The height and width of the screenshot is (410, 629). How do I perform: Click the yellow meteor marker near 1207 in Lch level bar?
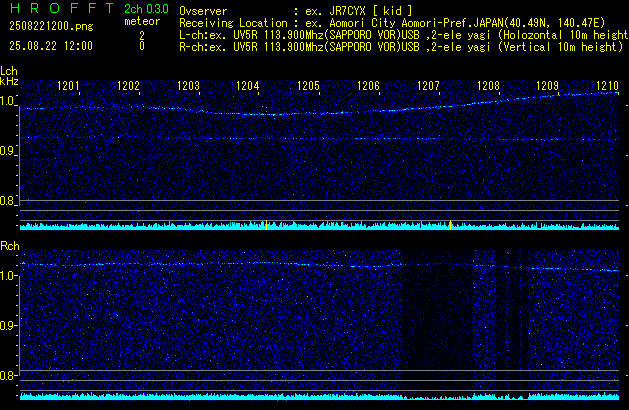450,225
